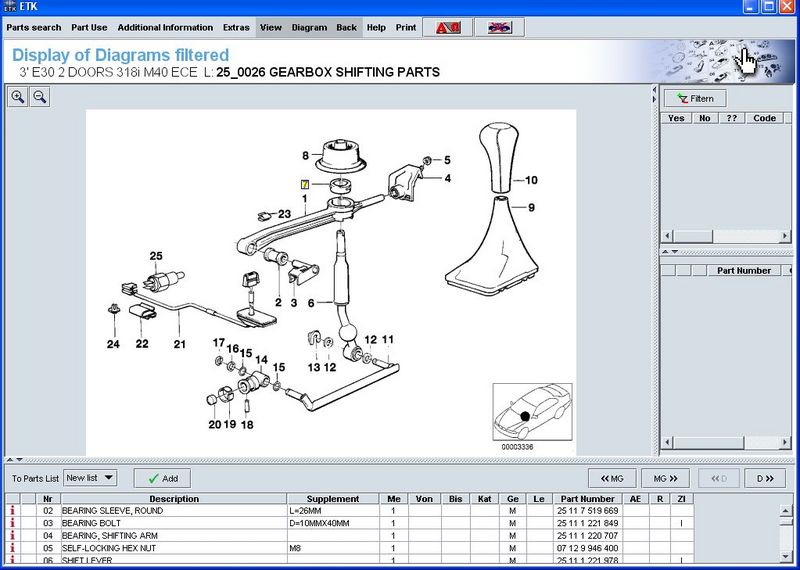Viewport: 800px width, 570px height.
Task: Open info icon for row 03 bearing bolt
Action: (12, 523)
